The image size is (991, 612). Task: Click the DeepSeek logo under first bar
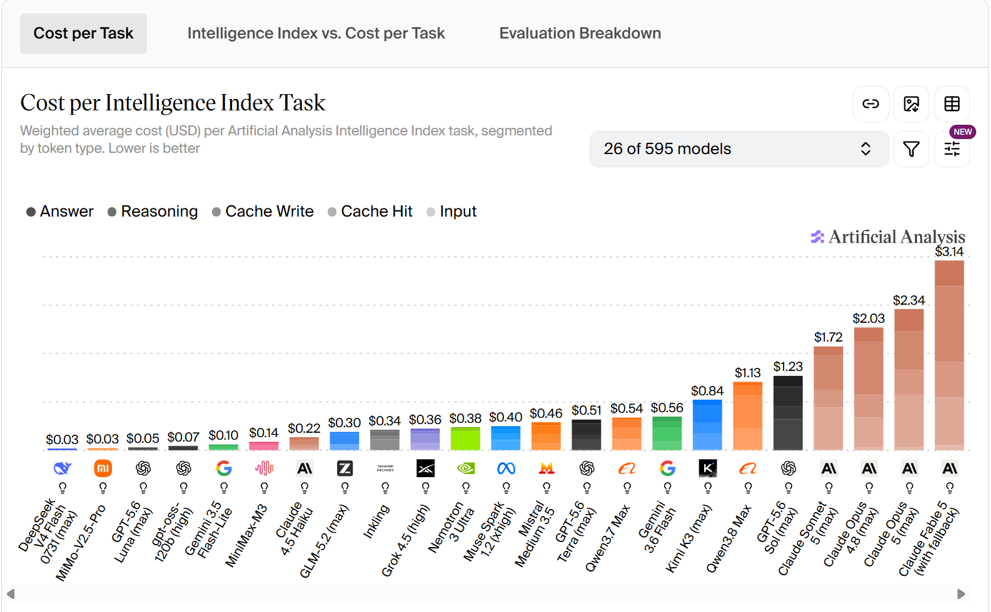[63, 468]
